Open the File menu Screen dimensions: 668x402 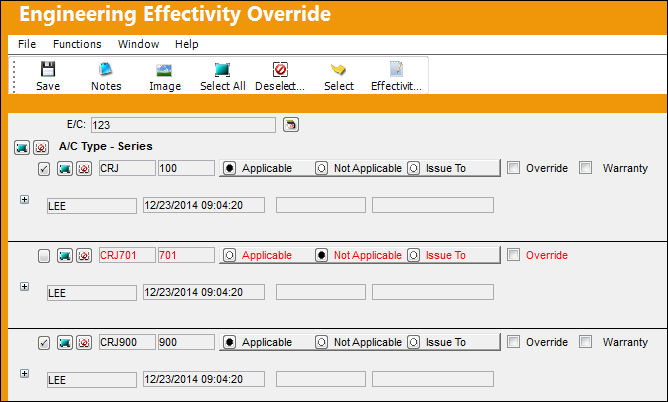tap(27, 44)
